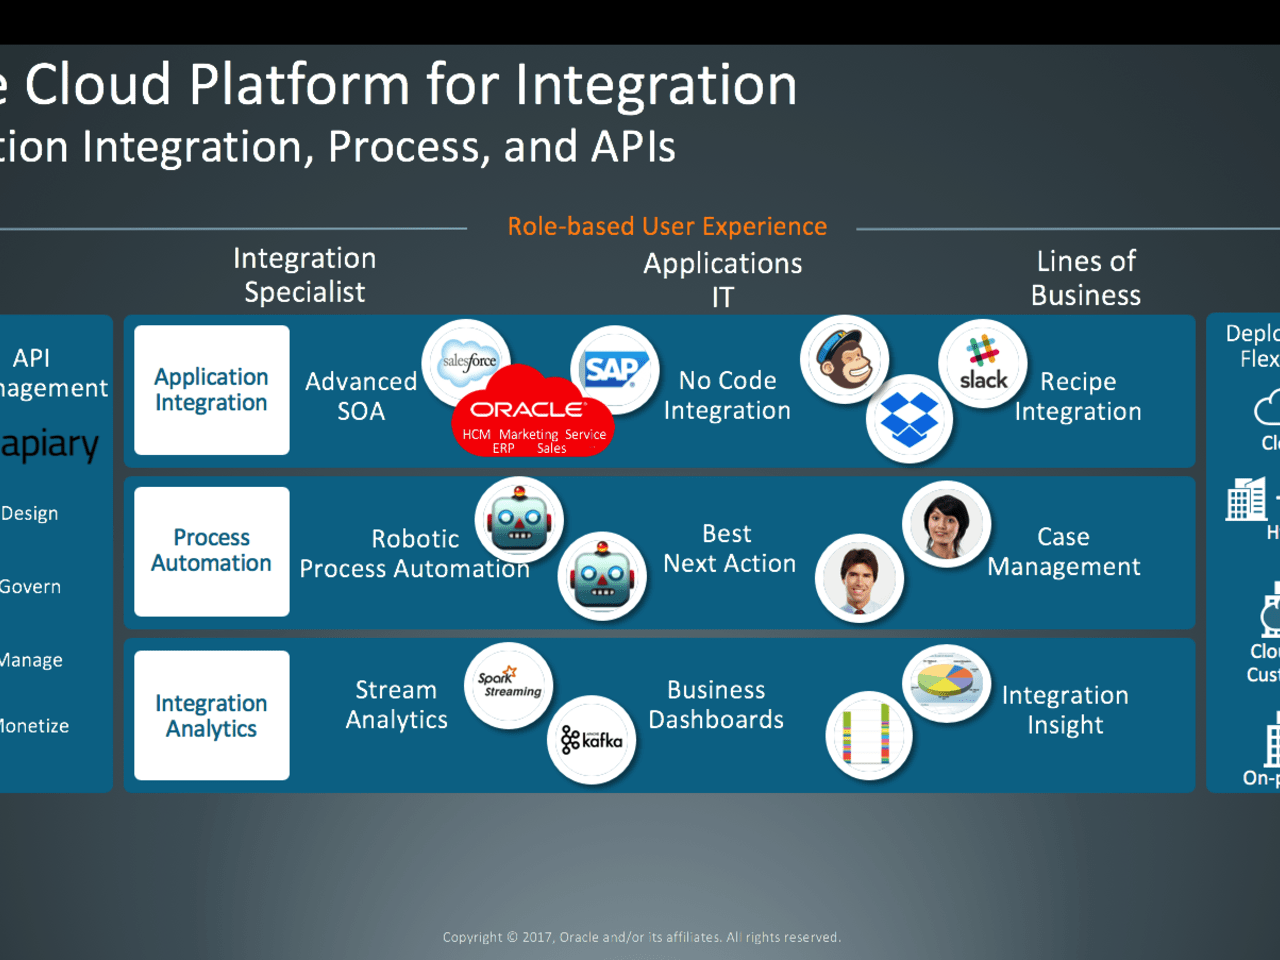Select the Integration Specialist column header
This screenshot has width=1280, height=960.
point(305,275)
